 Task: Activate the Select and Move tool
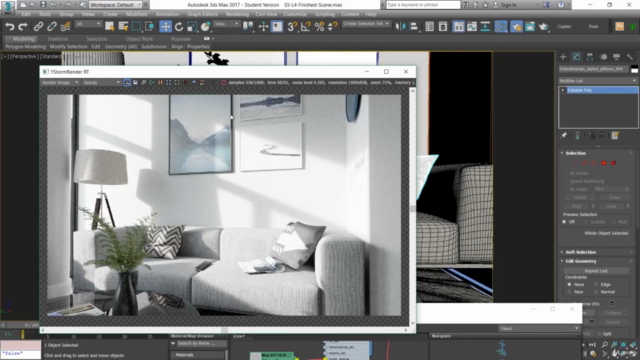coord(165,27)
